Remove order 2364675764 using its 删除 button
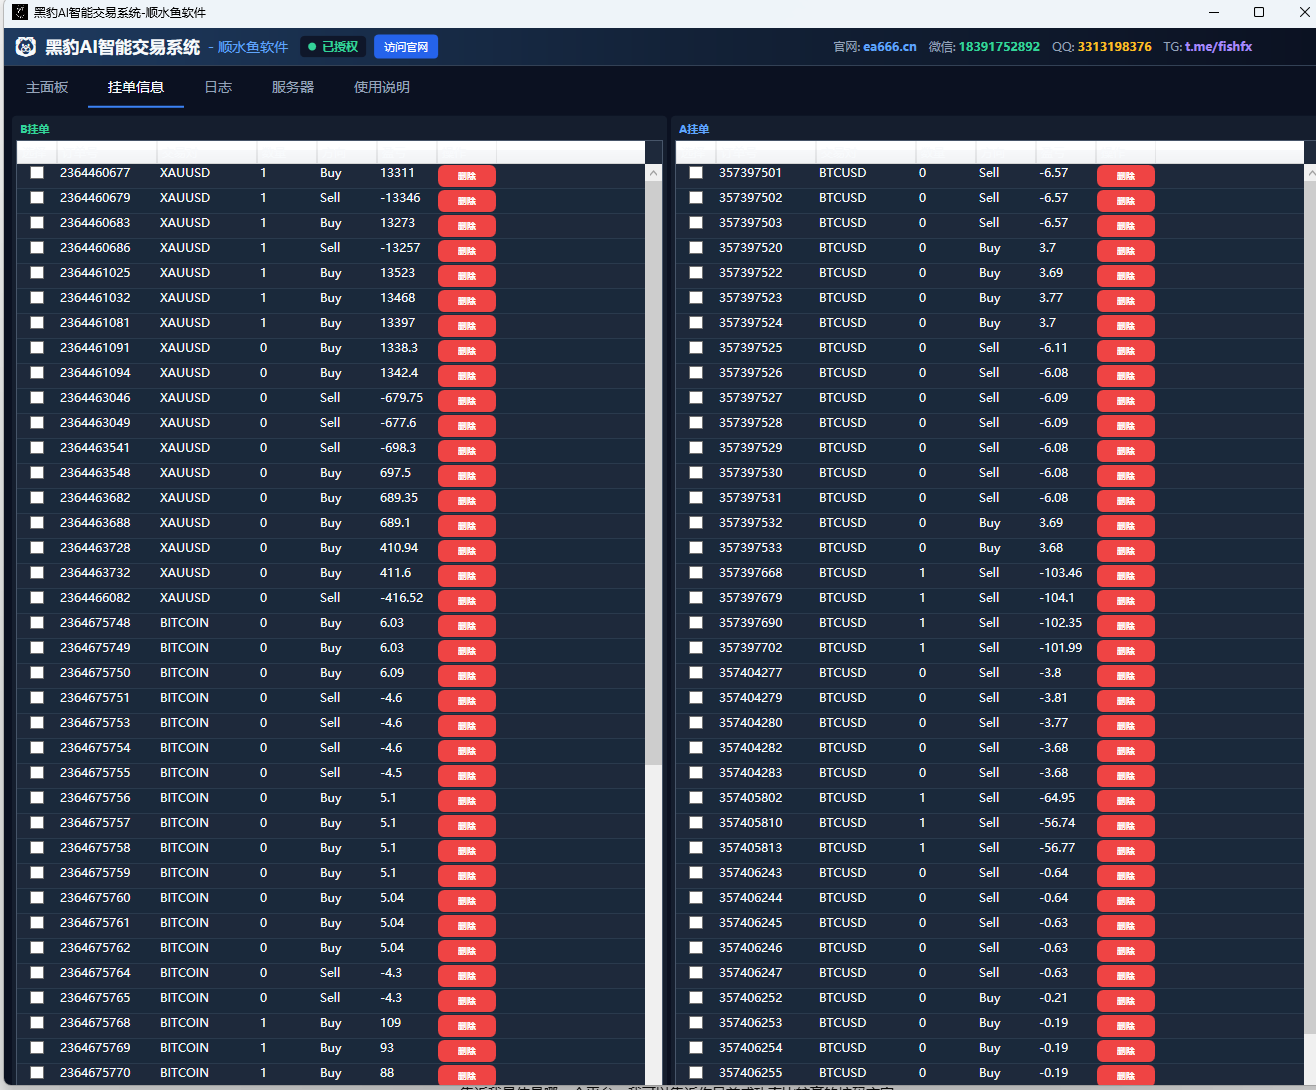The height and width of the screenshot is (1090, 1316). (x=467, y=975)
